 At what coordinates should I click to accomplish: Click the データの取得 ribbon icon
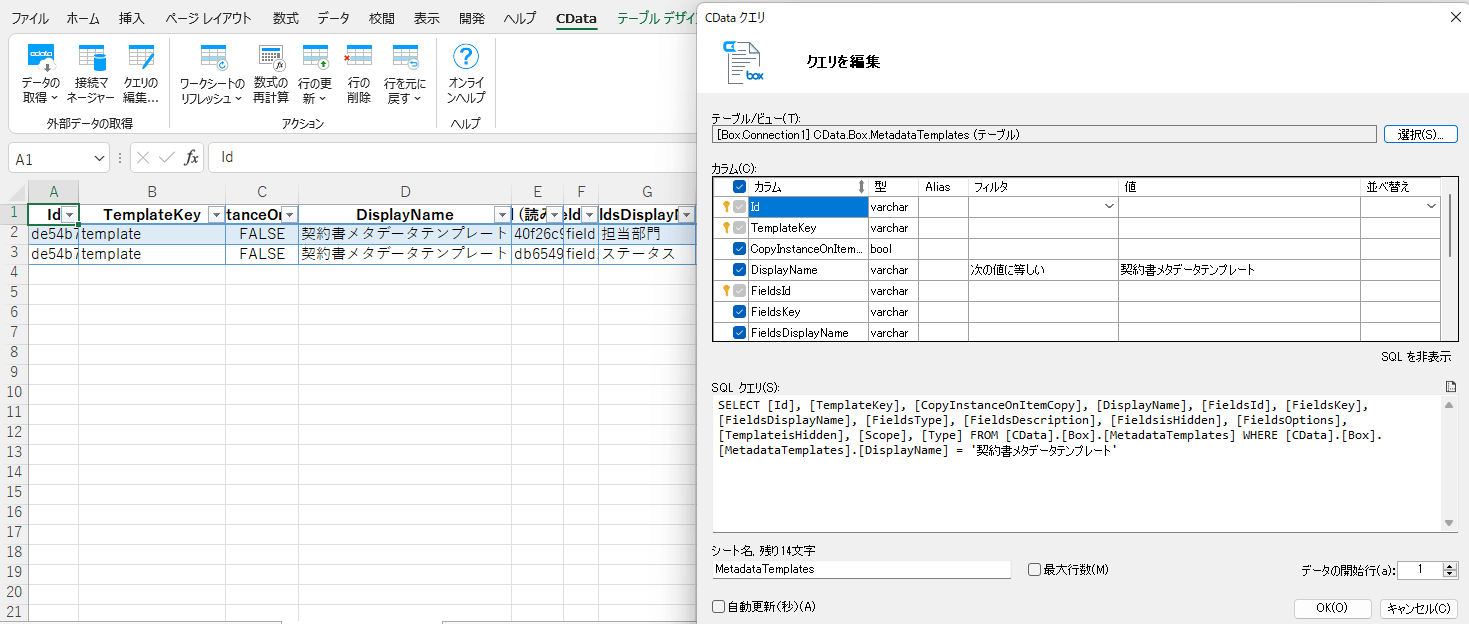40,74
